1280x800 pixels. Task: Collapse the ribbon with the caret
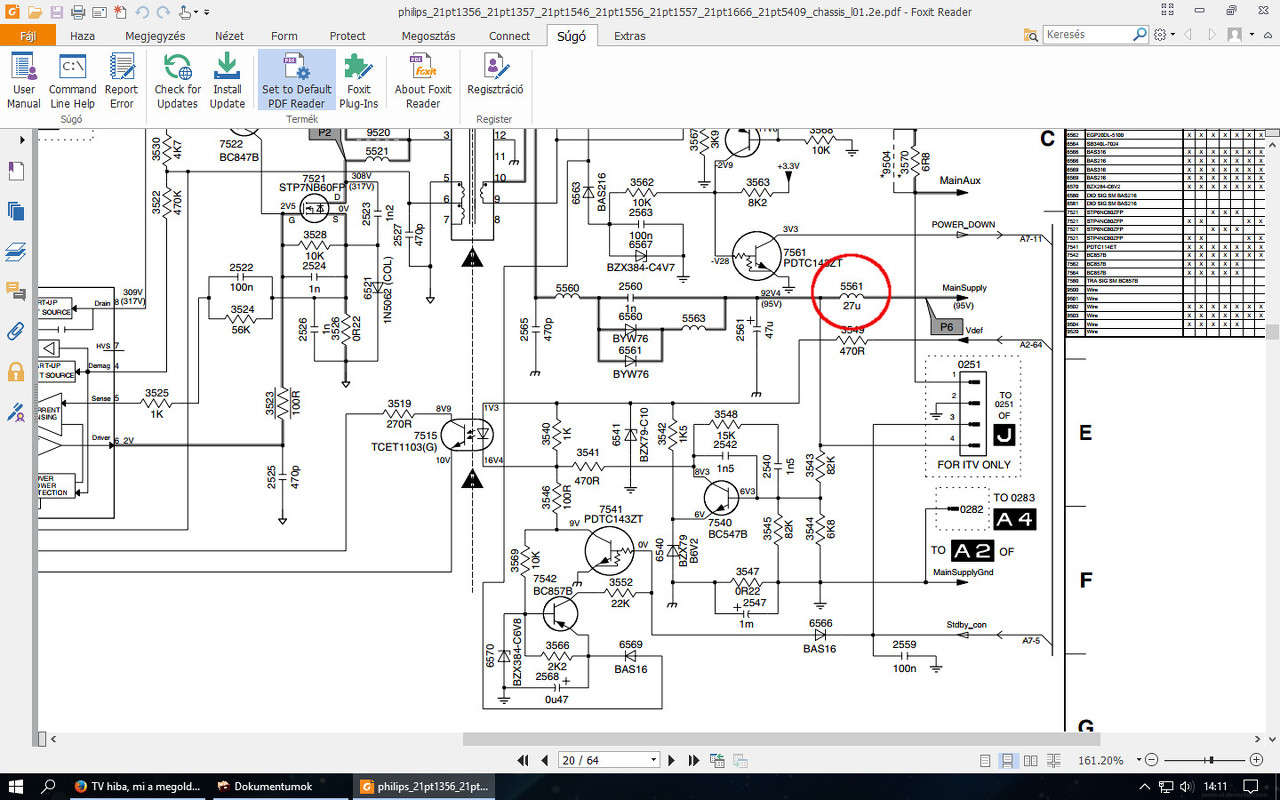click(1266, 36)
